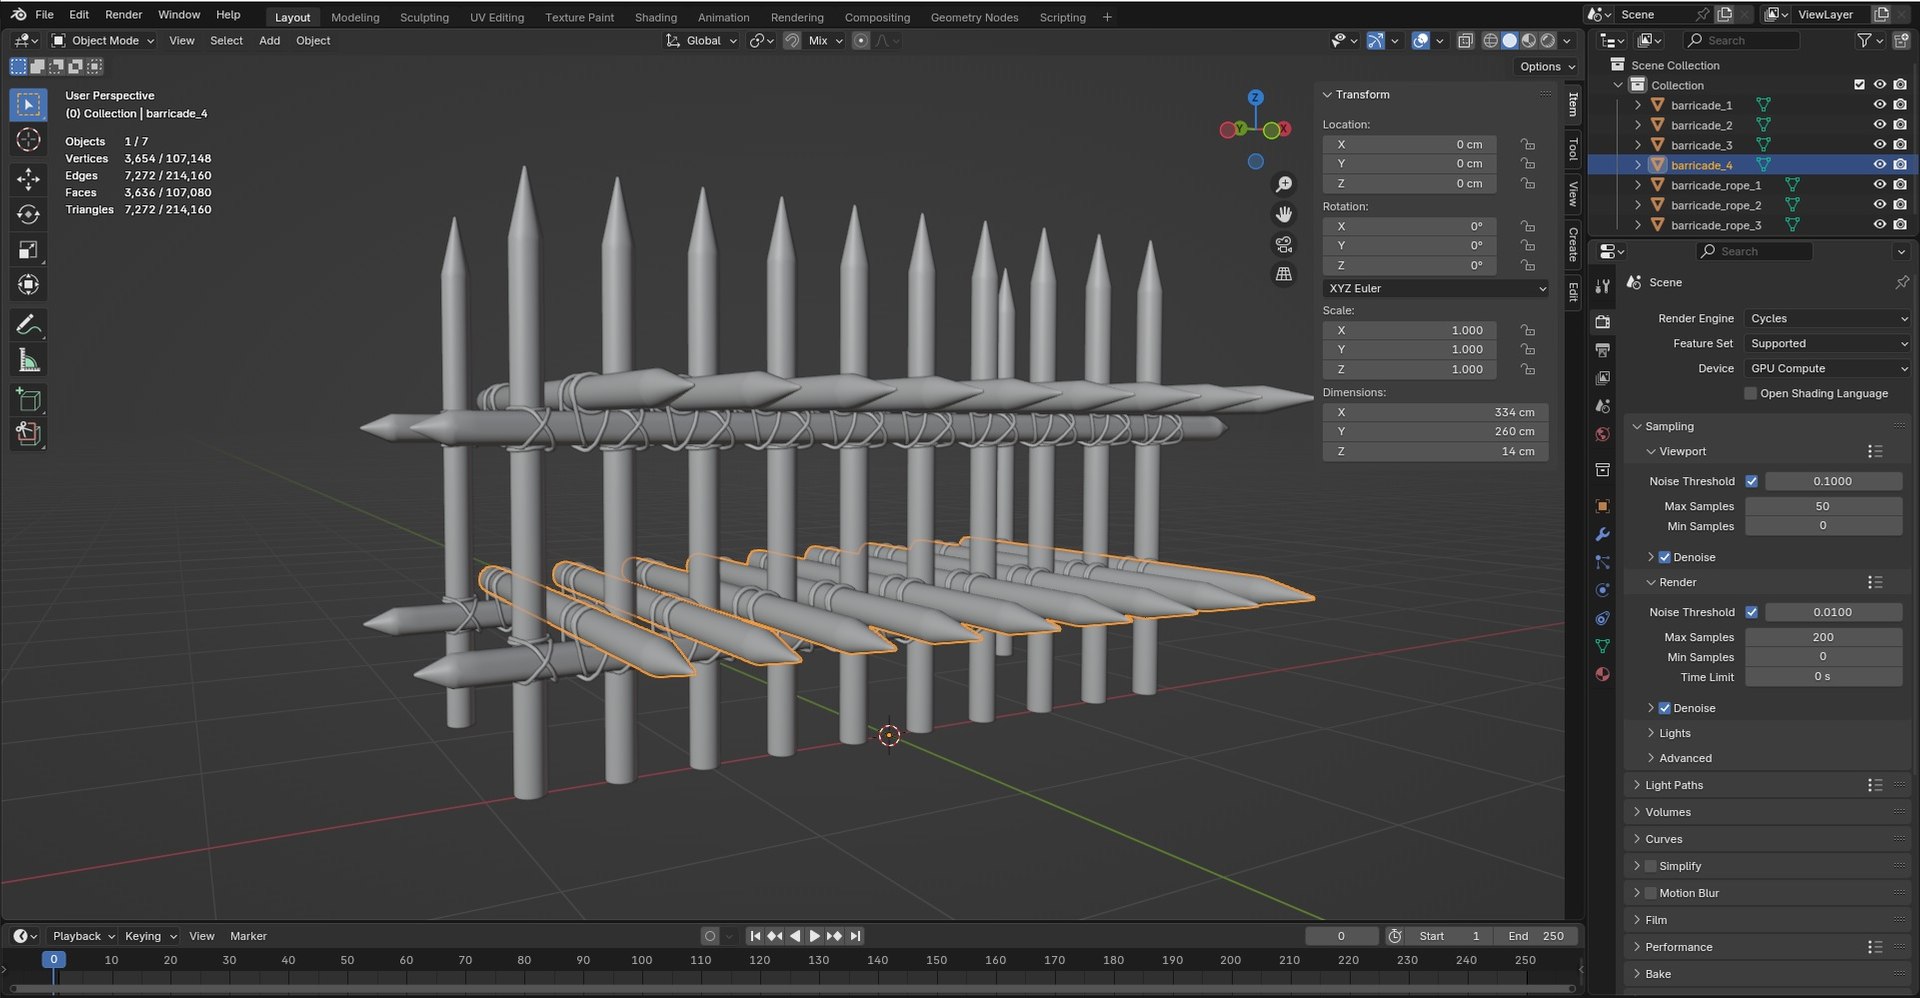Select the Add Cube tool

click(28, 400)
